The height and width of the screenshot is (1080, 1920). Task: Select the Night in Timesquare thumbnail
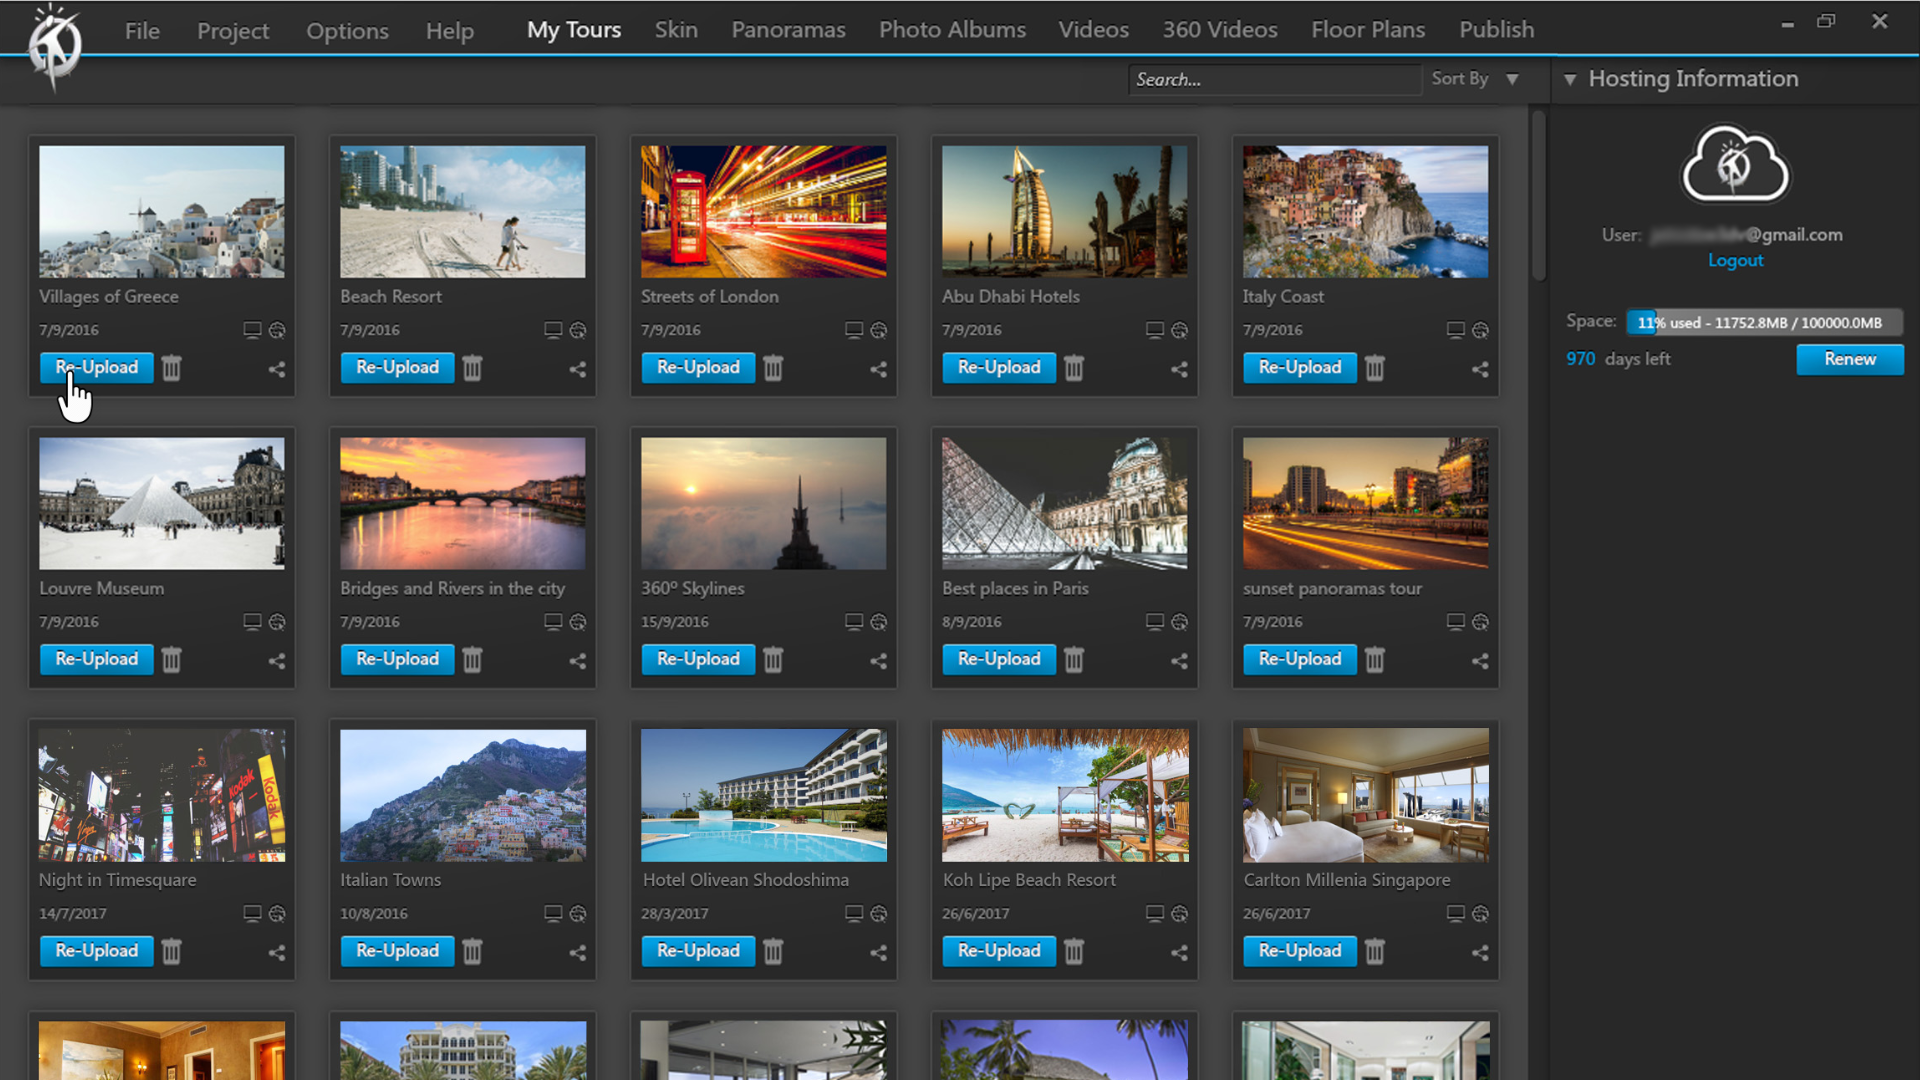pyautogui.click(x=162, y=796)
